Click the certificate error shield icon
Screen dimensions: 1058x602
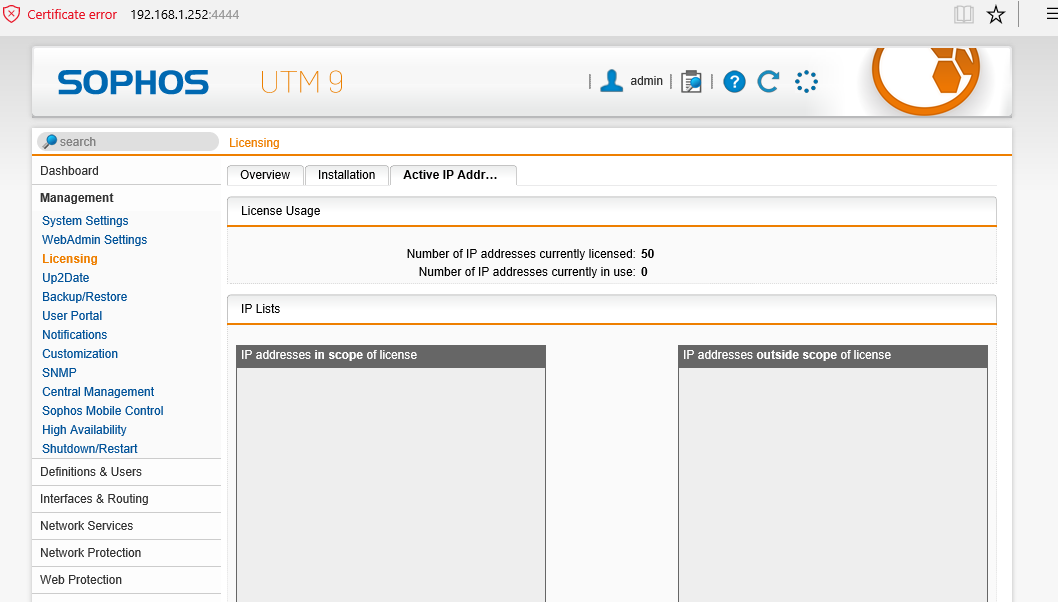(11, 14)
